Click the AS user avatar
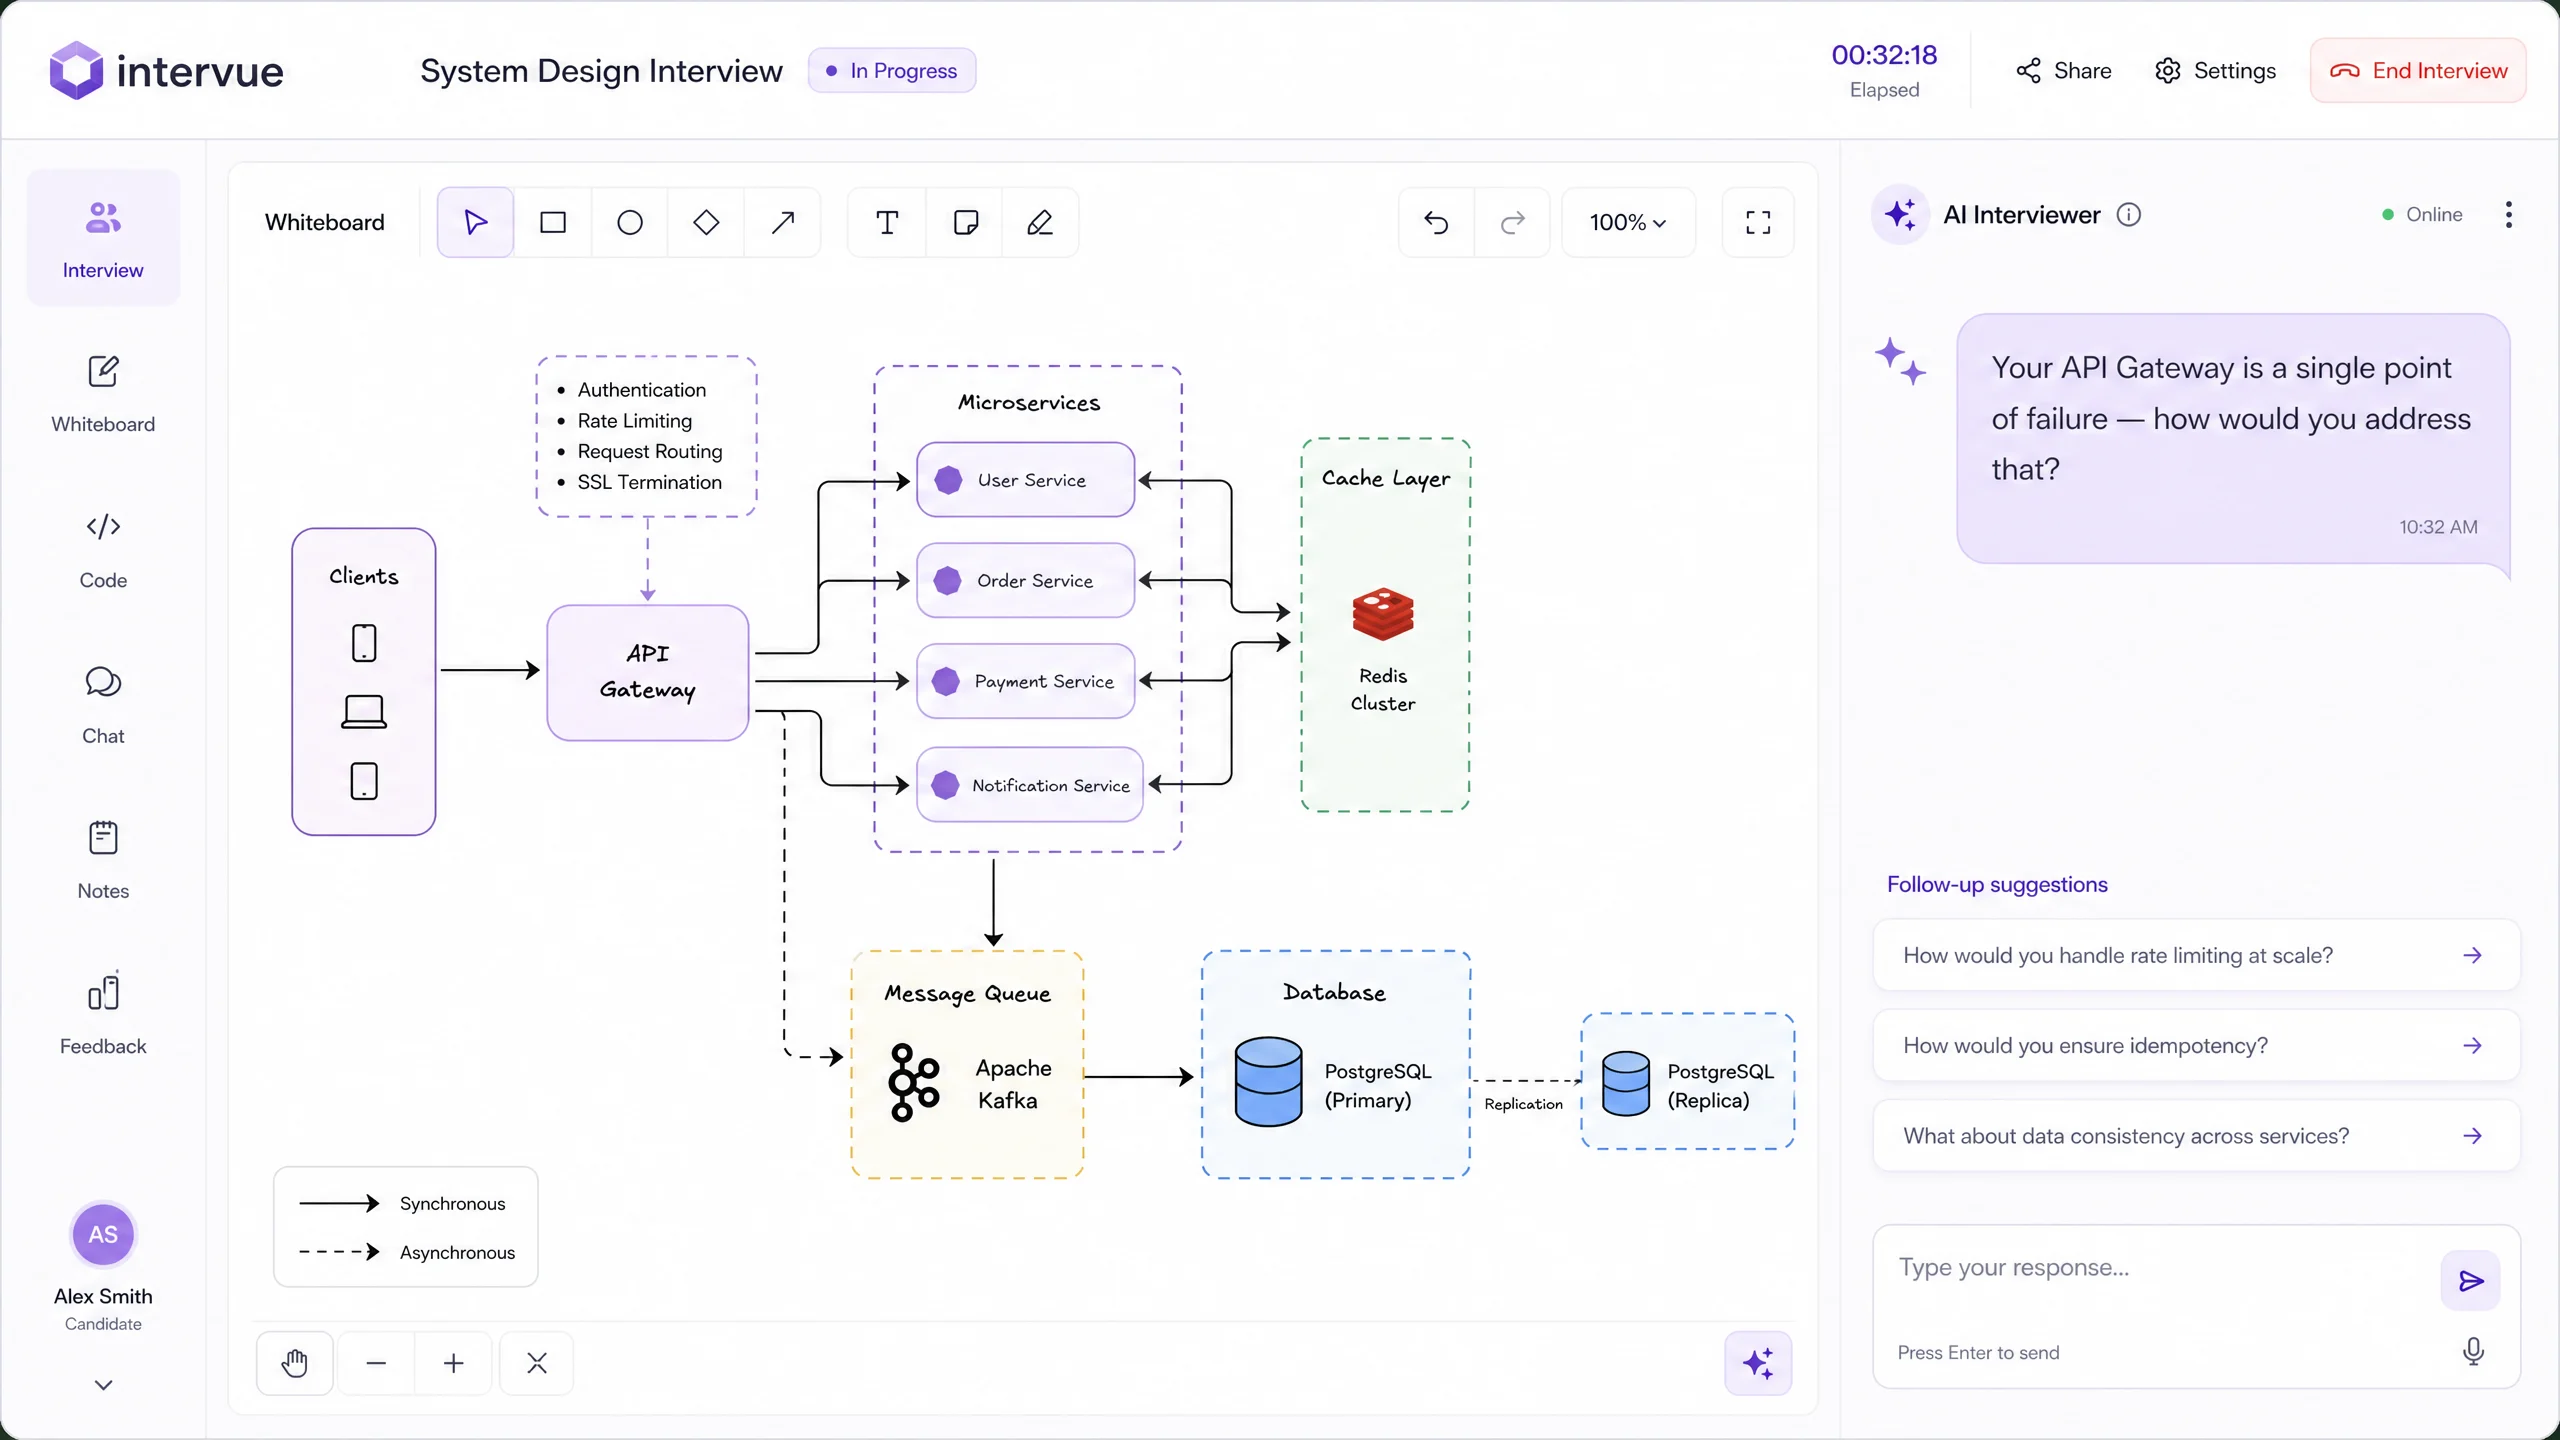The image size is (2560, 1440). [x=103, y=1234]
